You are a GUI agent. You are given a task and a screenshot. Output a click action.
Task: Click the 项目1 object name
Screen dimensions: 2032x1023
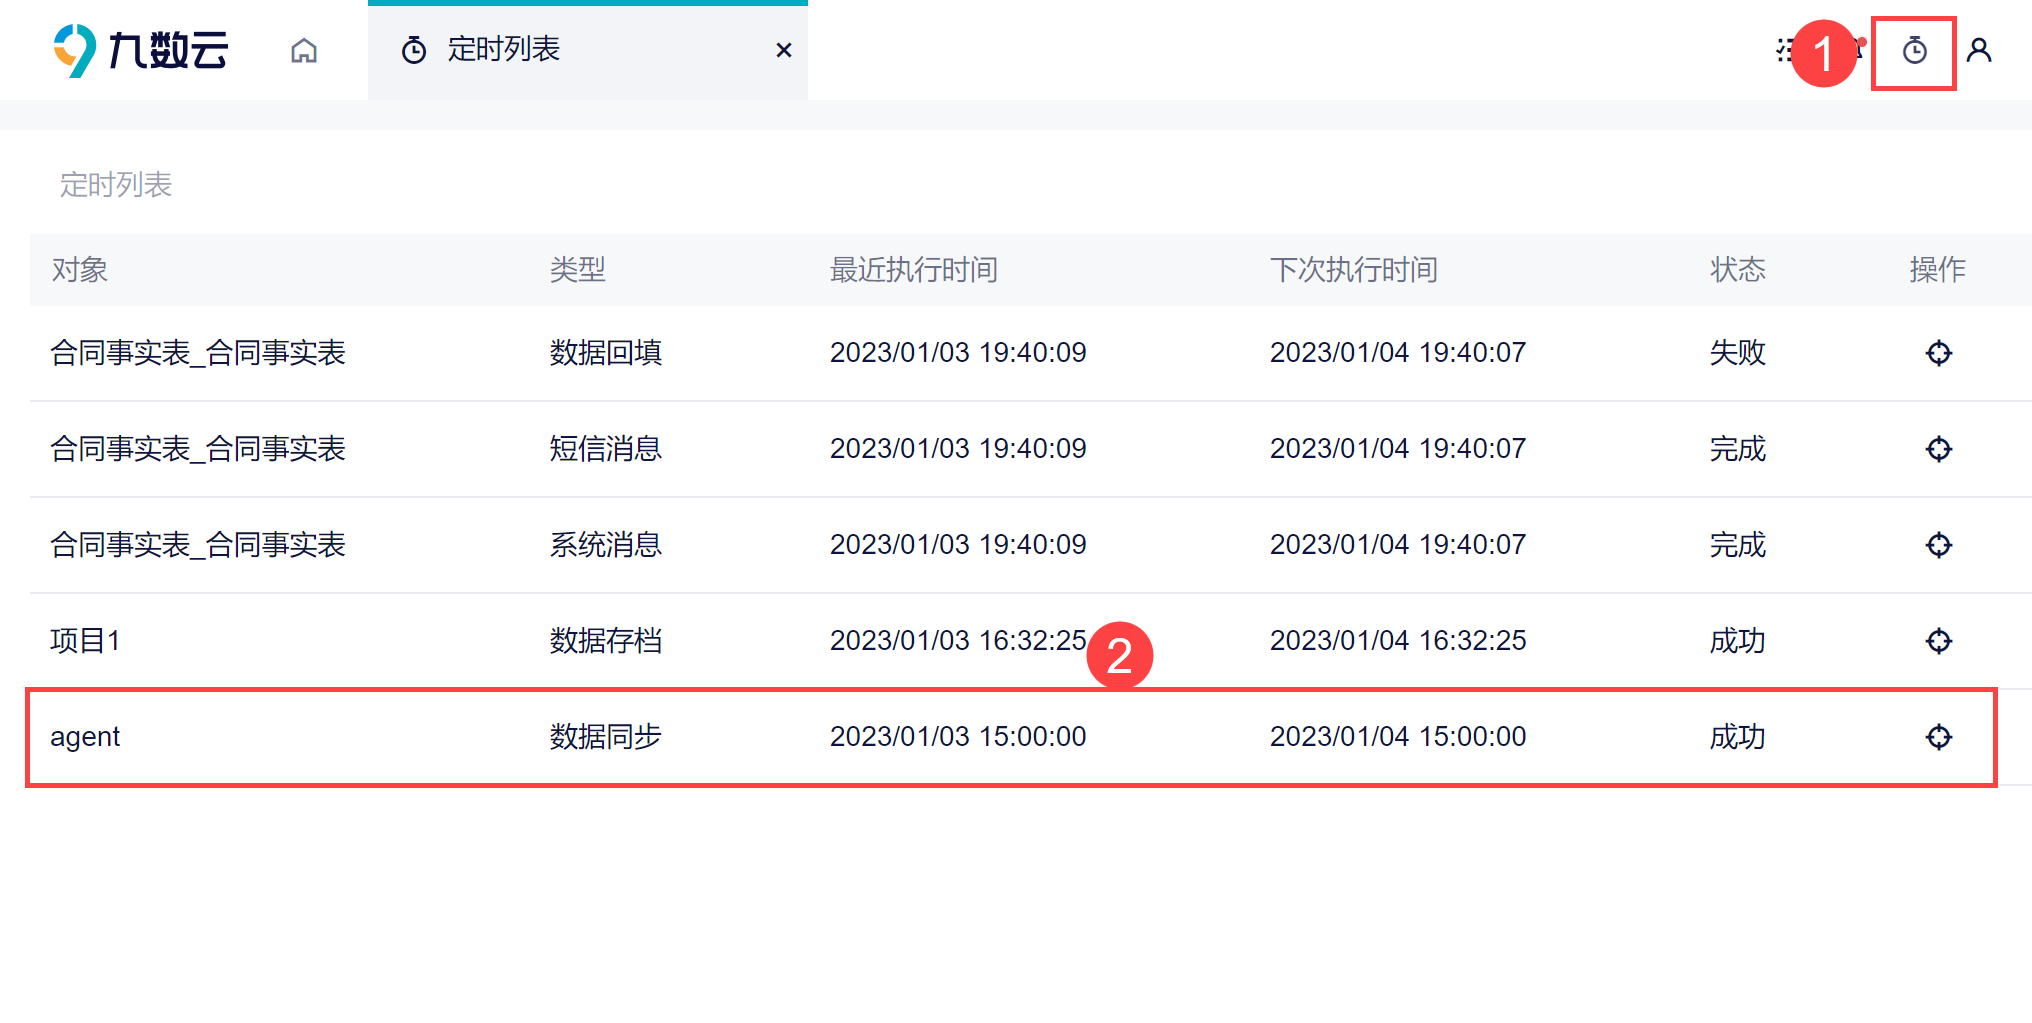point(86,641)
